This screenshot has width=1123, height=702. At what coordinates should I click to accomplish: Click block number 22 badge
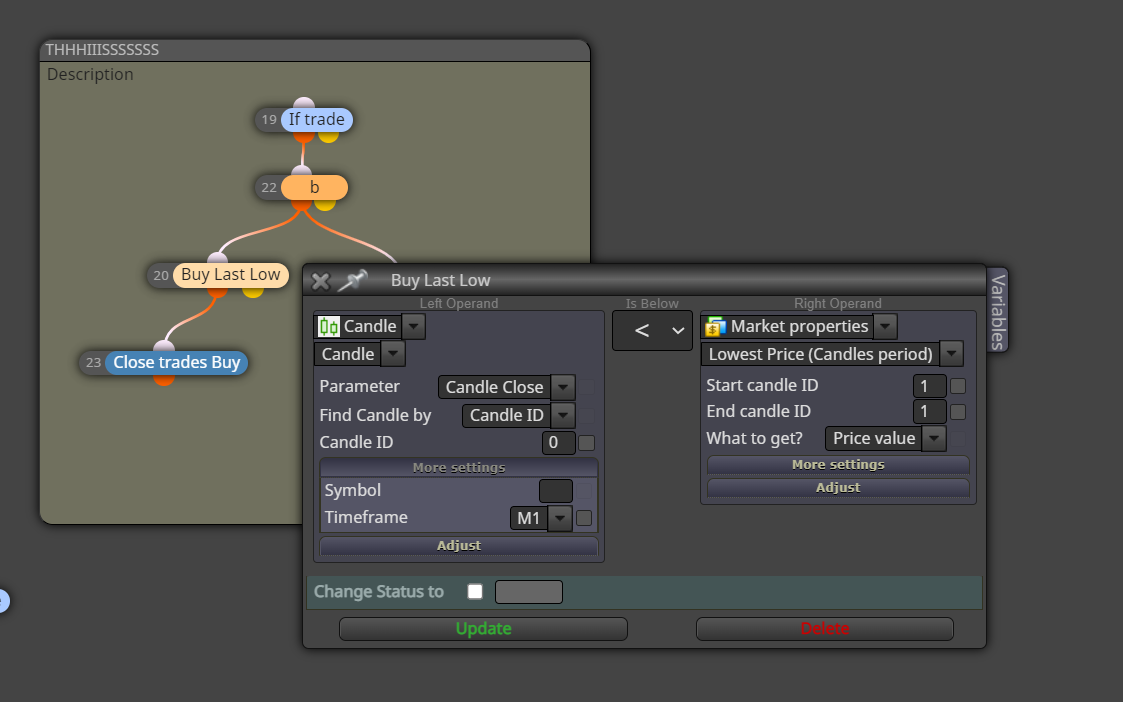269,188
